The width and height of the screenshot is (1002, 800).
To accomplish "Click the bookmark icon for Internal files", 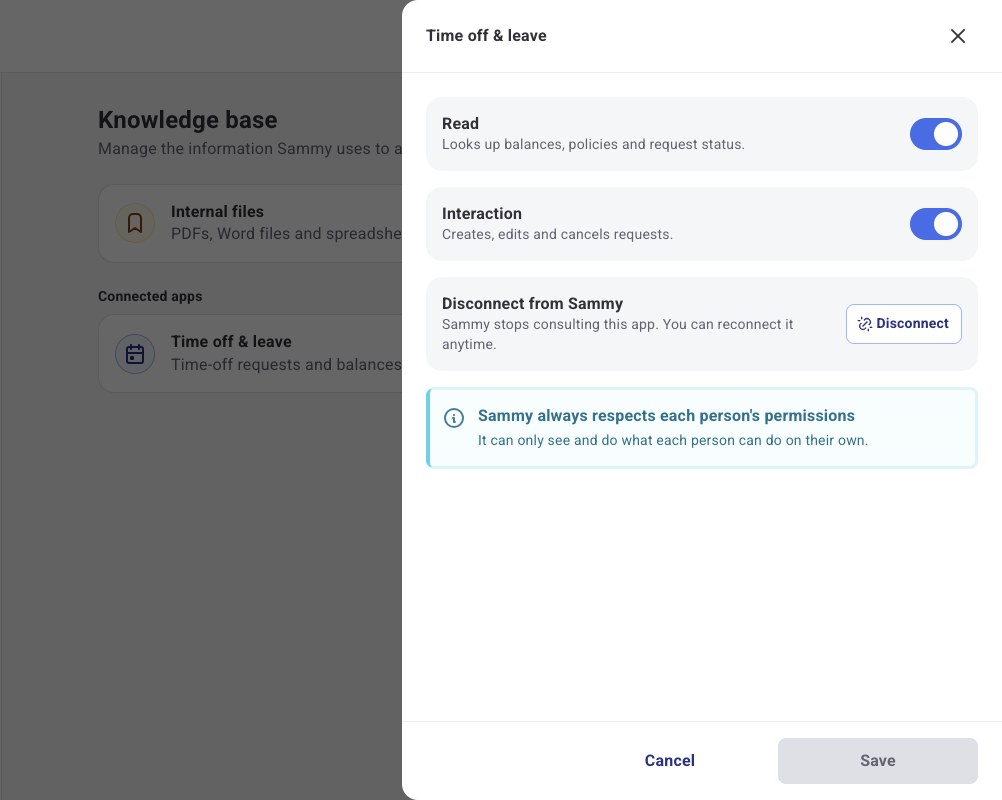I will point(135,223).
